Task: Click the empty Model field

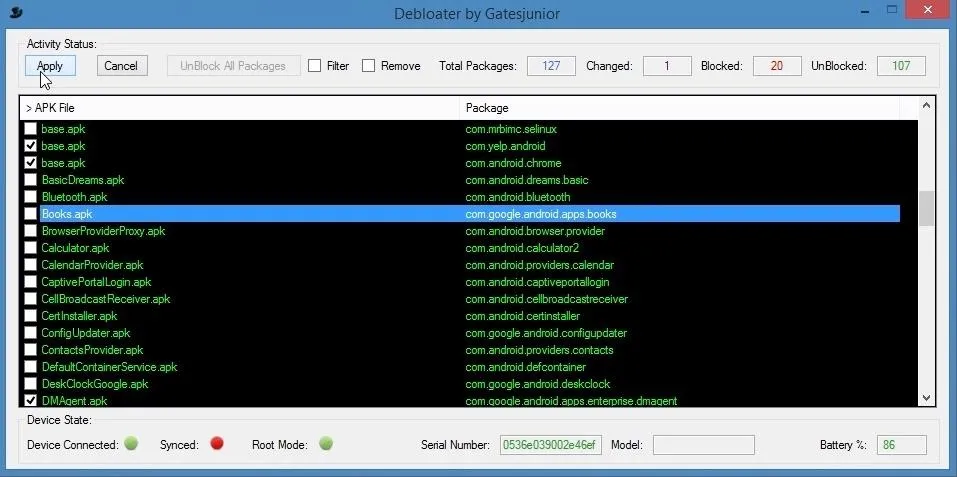Action: 704,445
